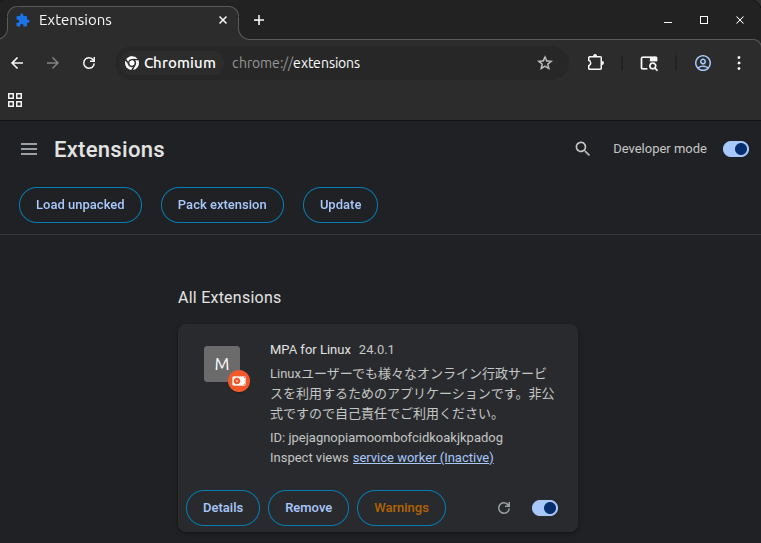
Task: Open the browser extensions puzzle icon
Action: 596,63
